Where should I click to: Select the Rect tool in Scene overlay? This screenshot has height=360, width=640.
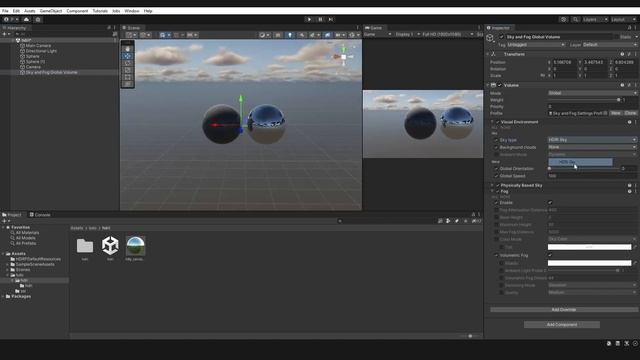coord(127,77)
